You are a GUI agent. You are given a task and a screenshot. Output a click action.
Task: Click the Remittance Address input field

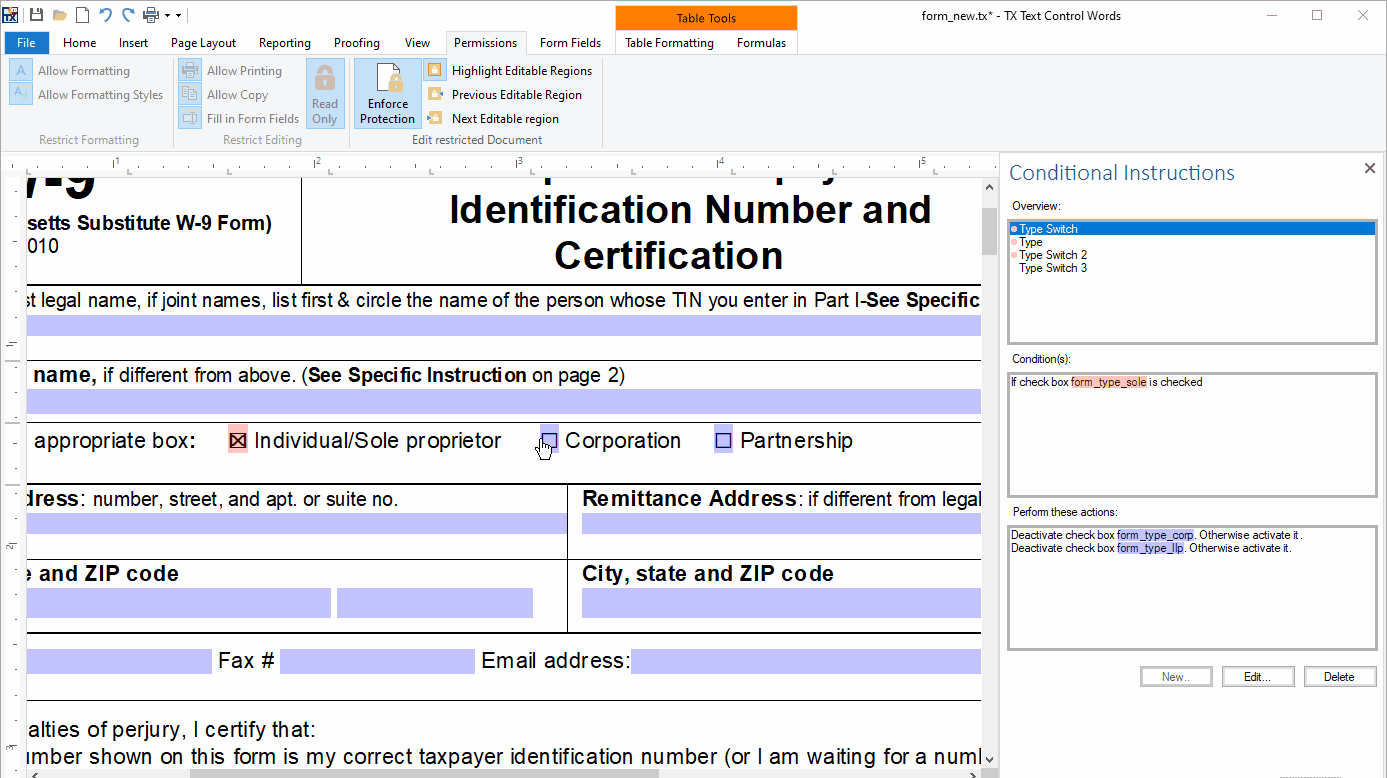tap(781, 523)
